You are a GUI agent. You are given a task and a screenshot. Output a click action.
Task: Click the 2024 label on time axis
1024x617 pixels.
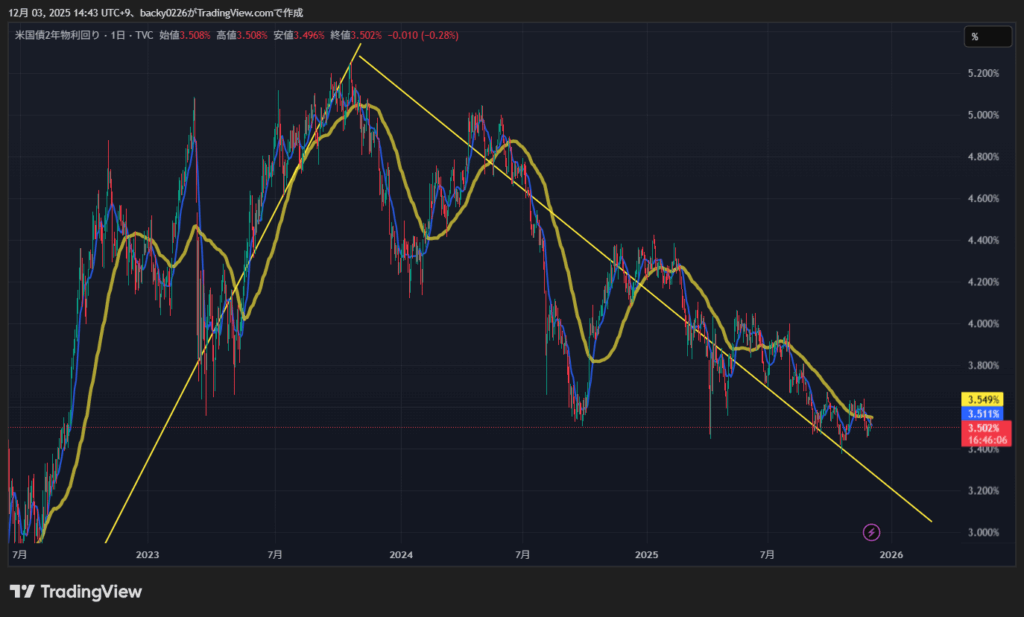[401, 553]
